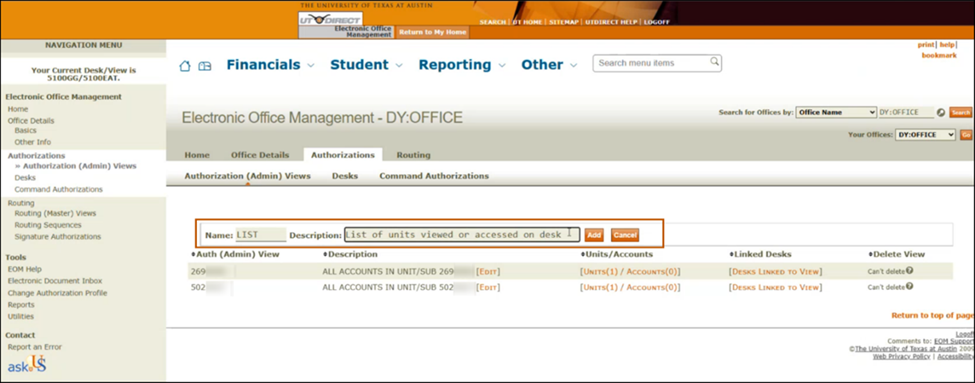Click the Cancel button
The width and height of the screenshot is (975, 383).
click(625, 235)
